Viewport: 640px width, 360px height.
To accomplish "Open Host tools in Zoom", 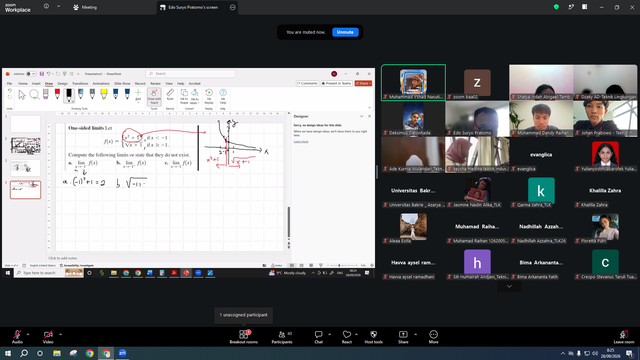I will [x=373, y=337].
